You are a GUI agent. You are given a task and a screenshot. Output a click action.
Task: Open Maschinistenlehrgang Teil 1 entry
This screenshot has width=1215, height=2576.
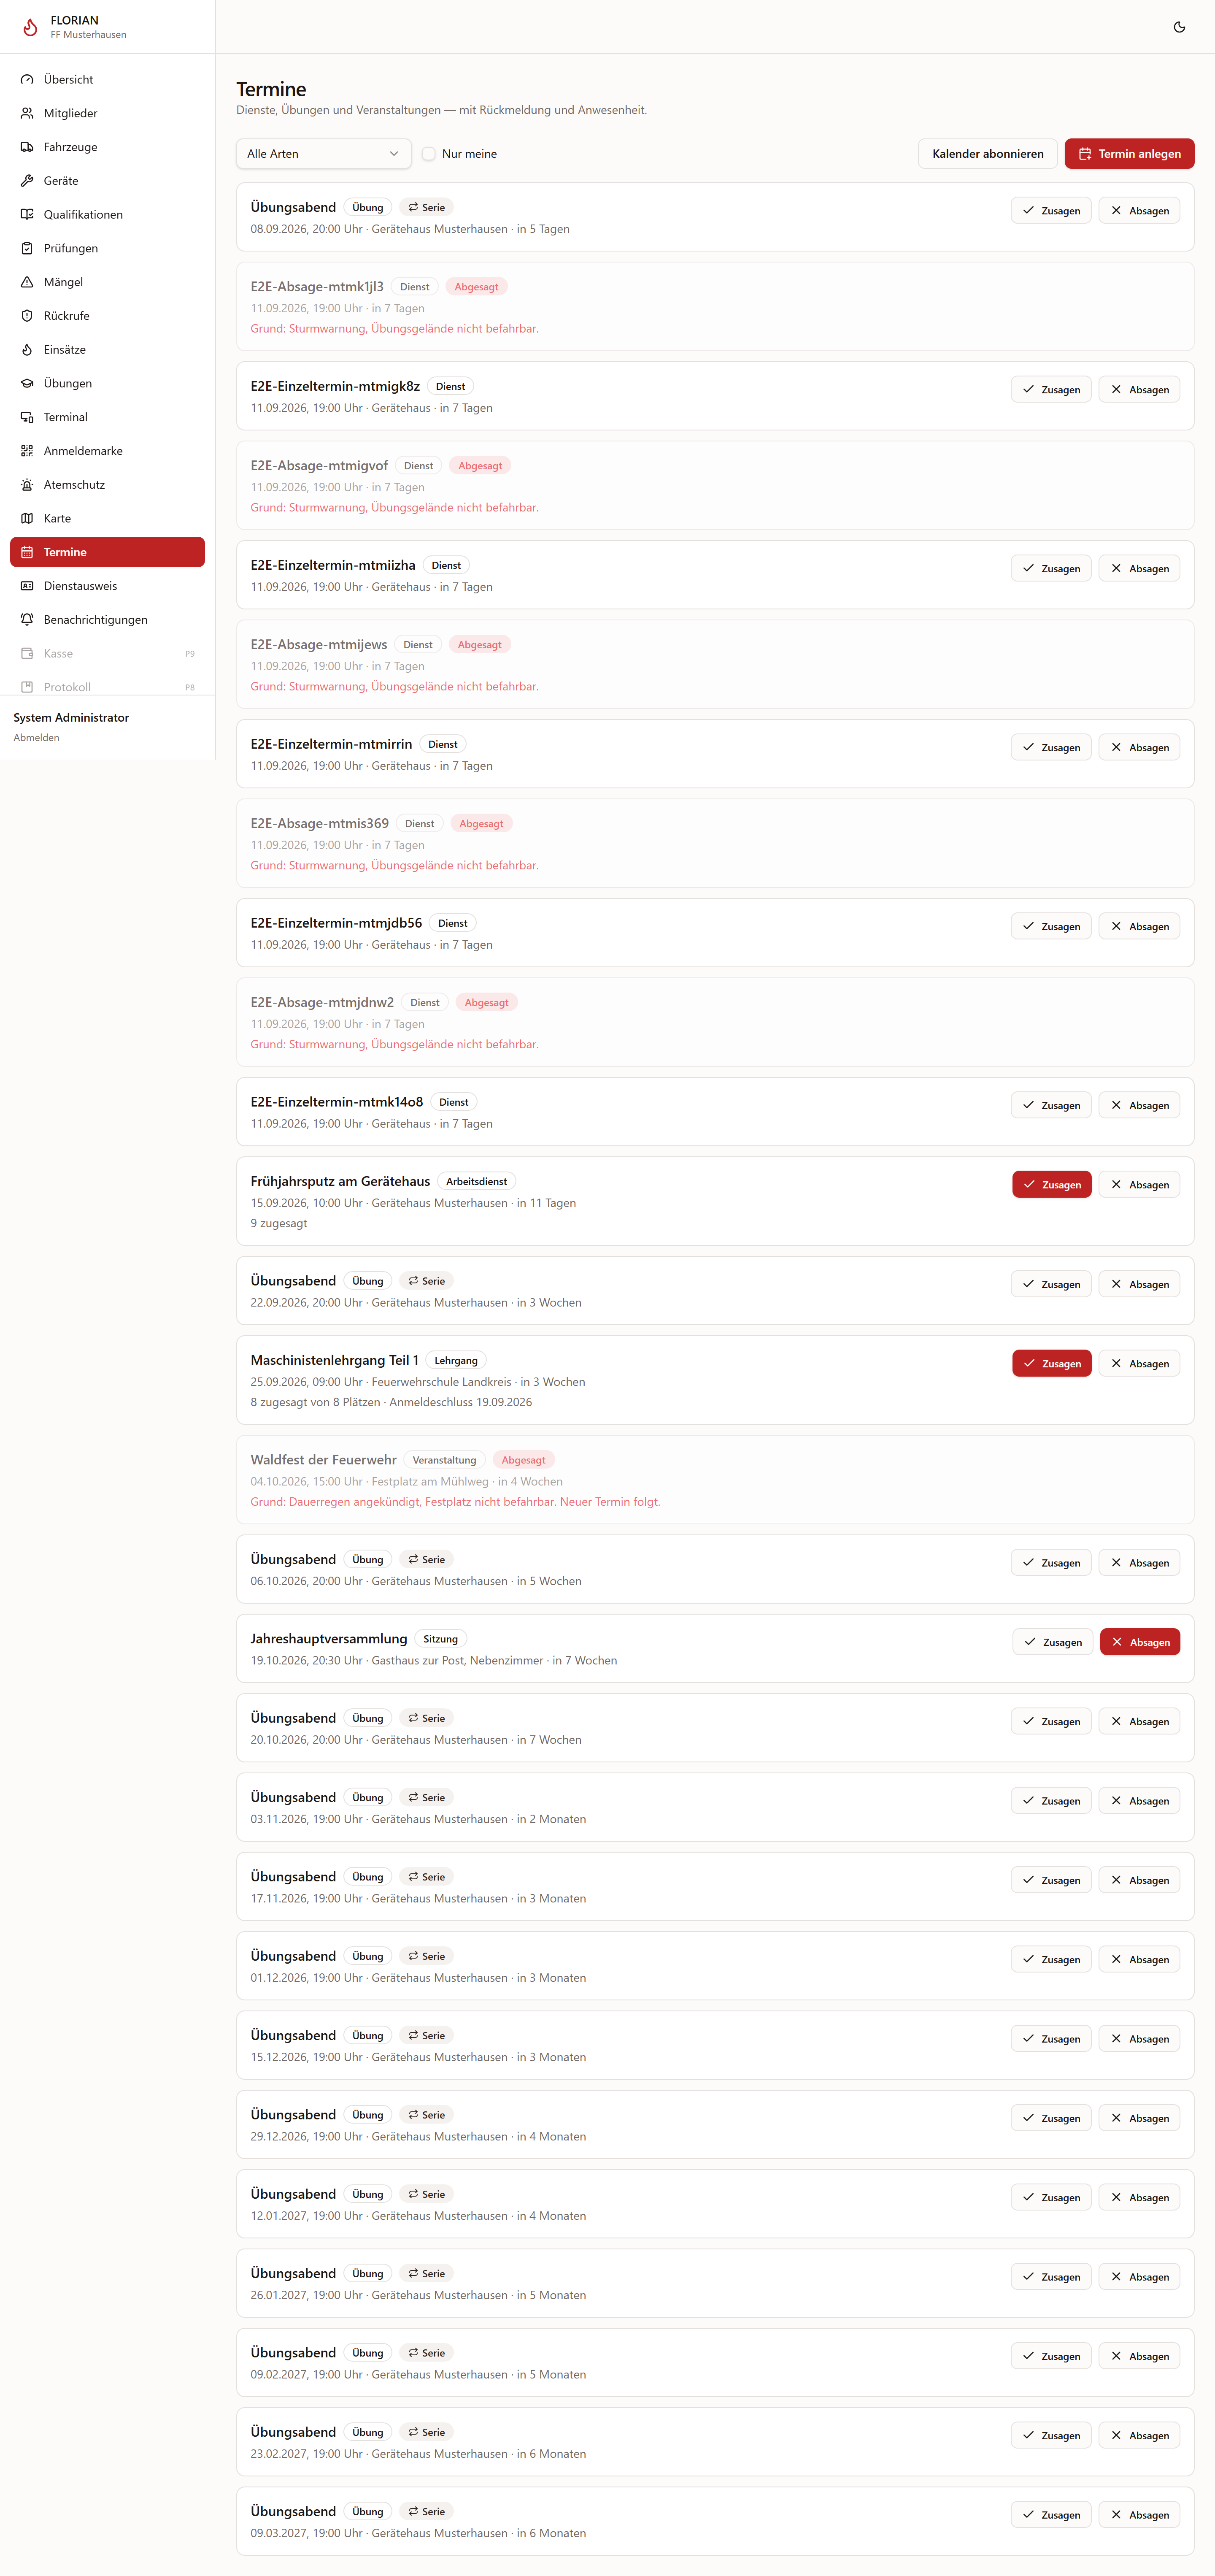coord(334,1360)
